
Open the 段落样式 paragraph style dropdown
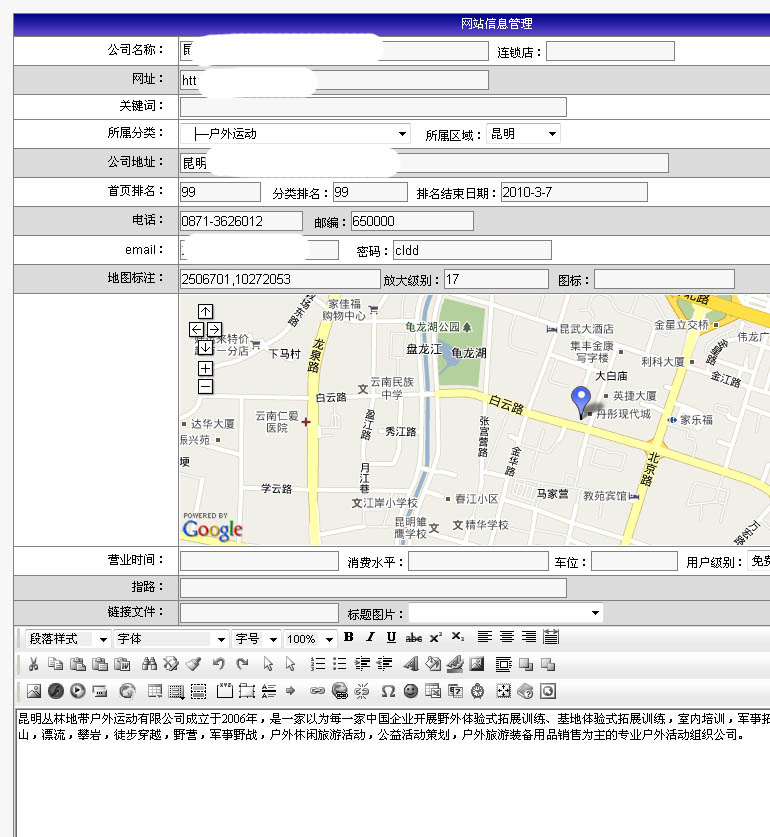tap(68, 638)
